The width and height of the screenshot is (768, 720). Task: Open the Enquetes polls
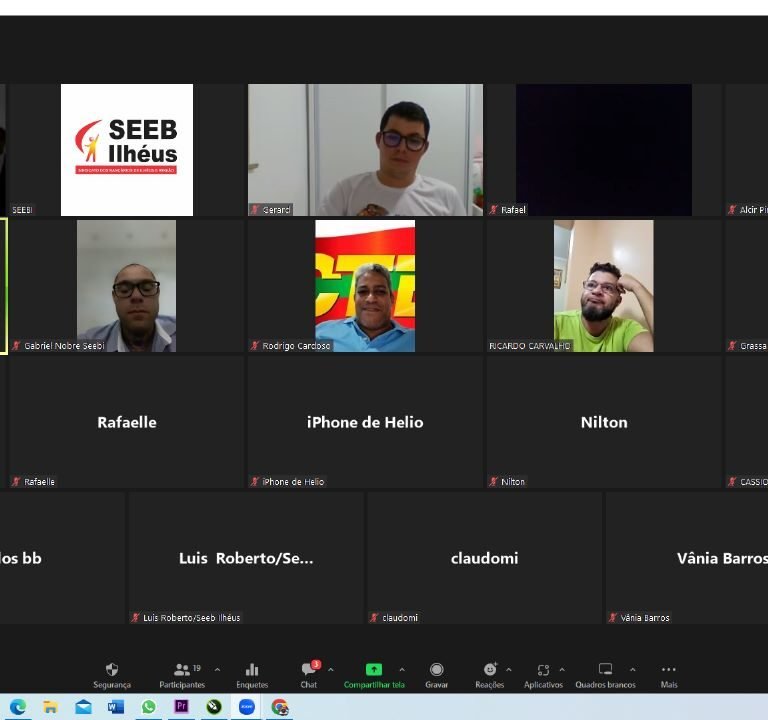click(x=252, y=674)
